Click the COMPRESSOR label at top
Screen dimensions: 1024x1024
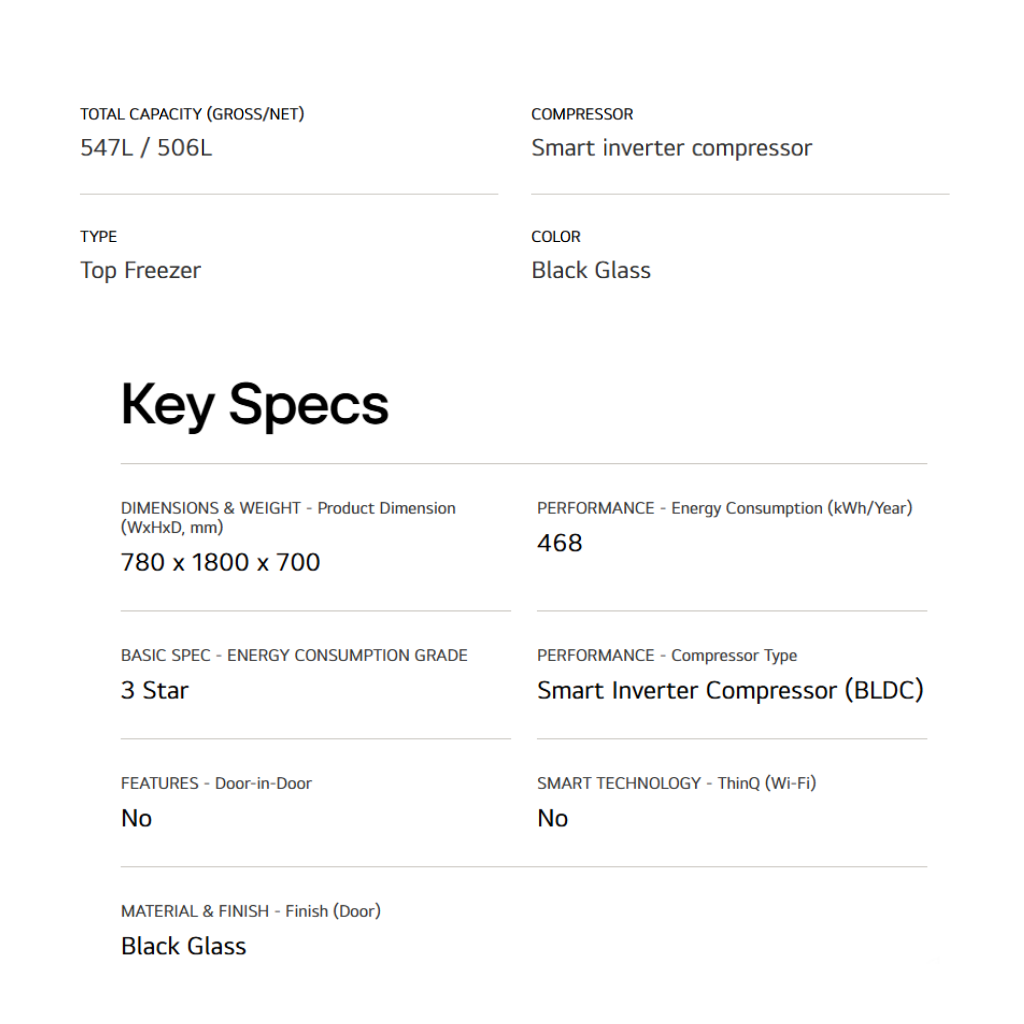click(x=582, y=114)
